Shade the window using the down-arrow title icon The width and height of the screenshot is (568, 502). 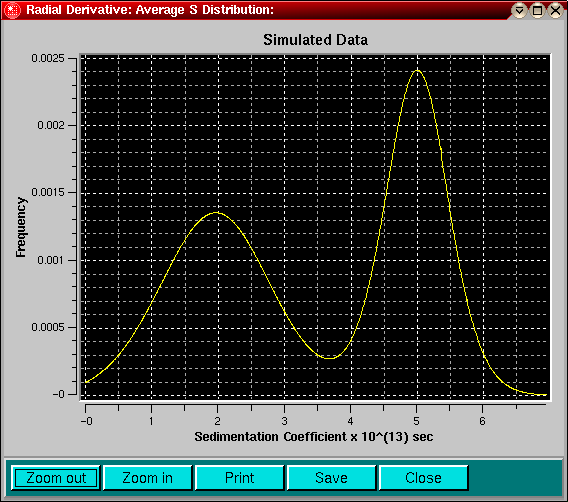pyautogui.click(x=519, y=11)
